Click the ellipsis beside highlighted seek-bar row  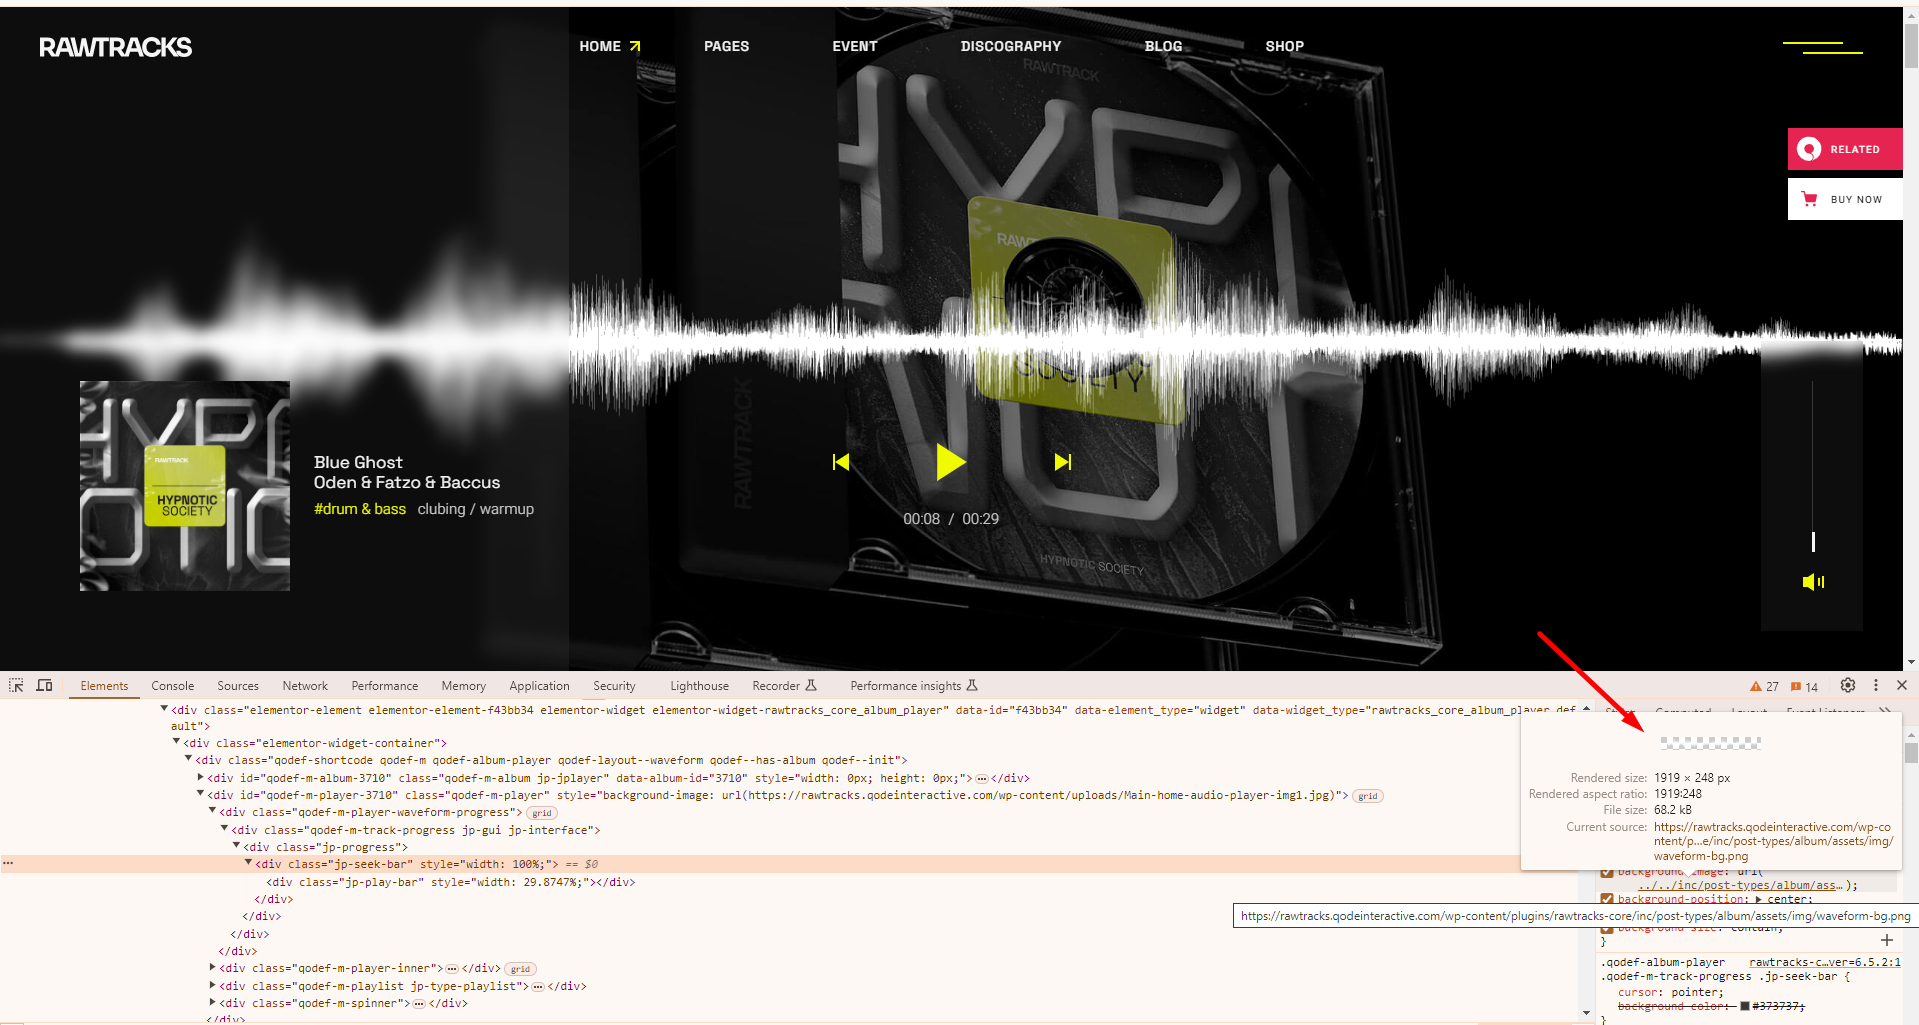click(x=8, y=863)
